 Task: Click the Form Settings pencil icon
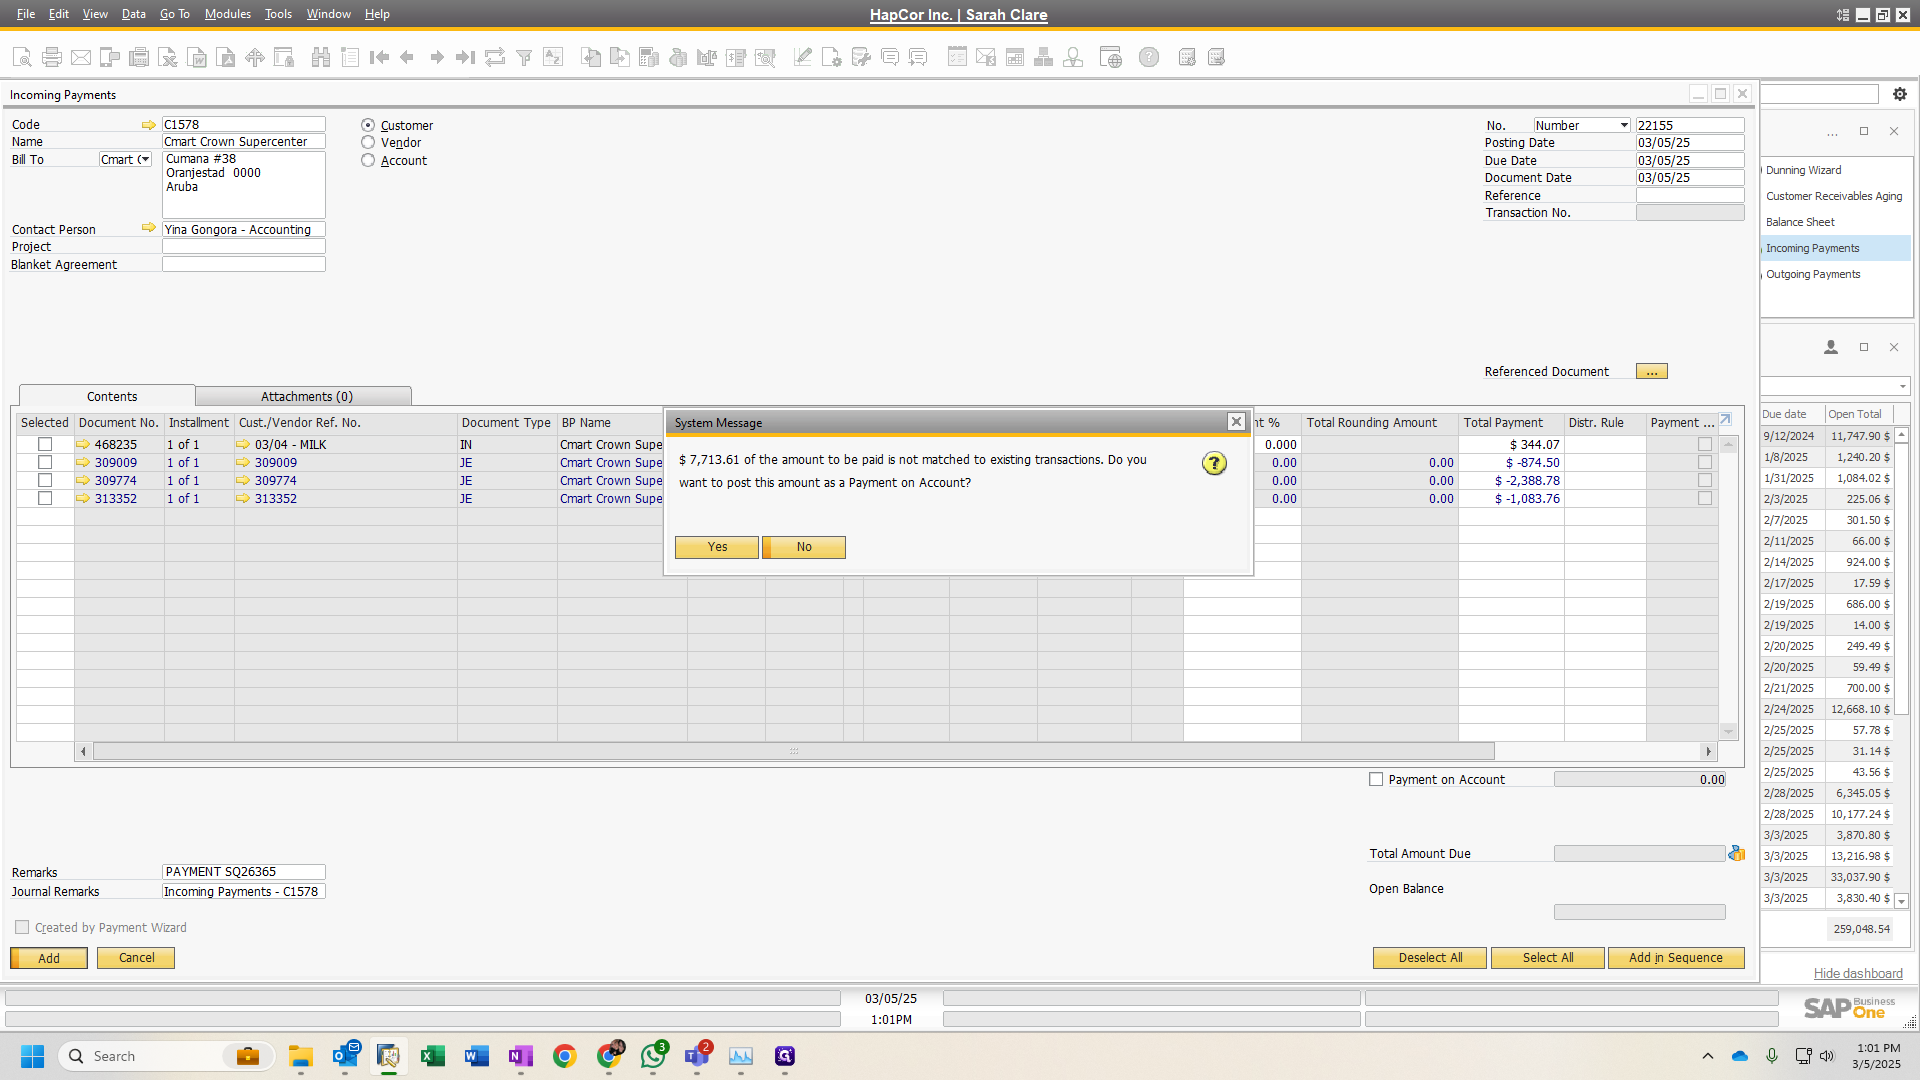coord(802,57)
